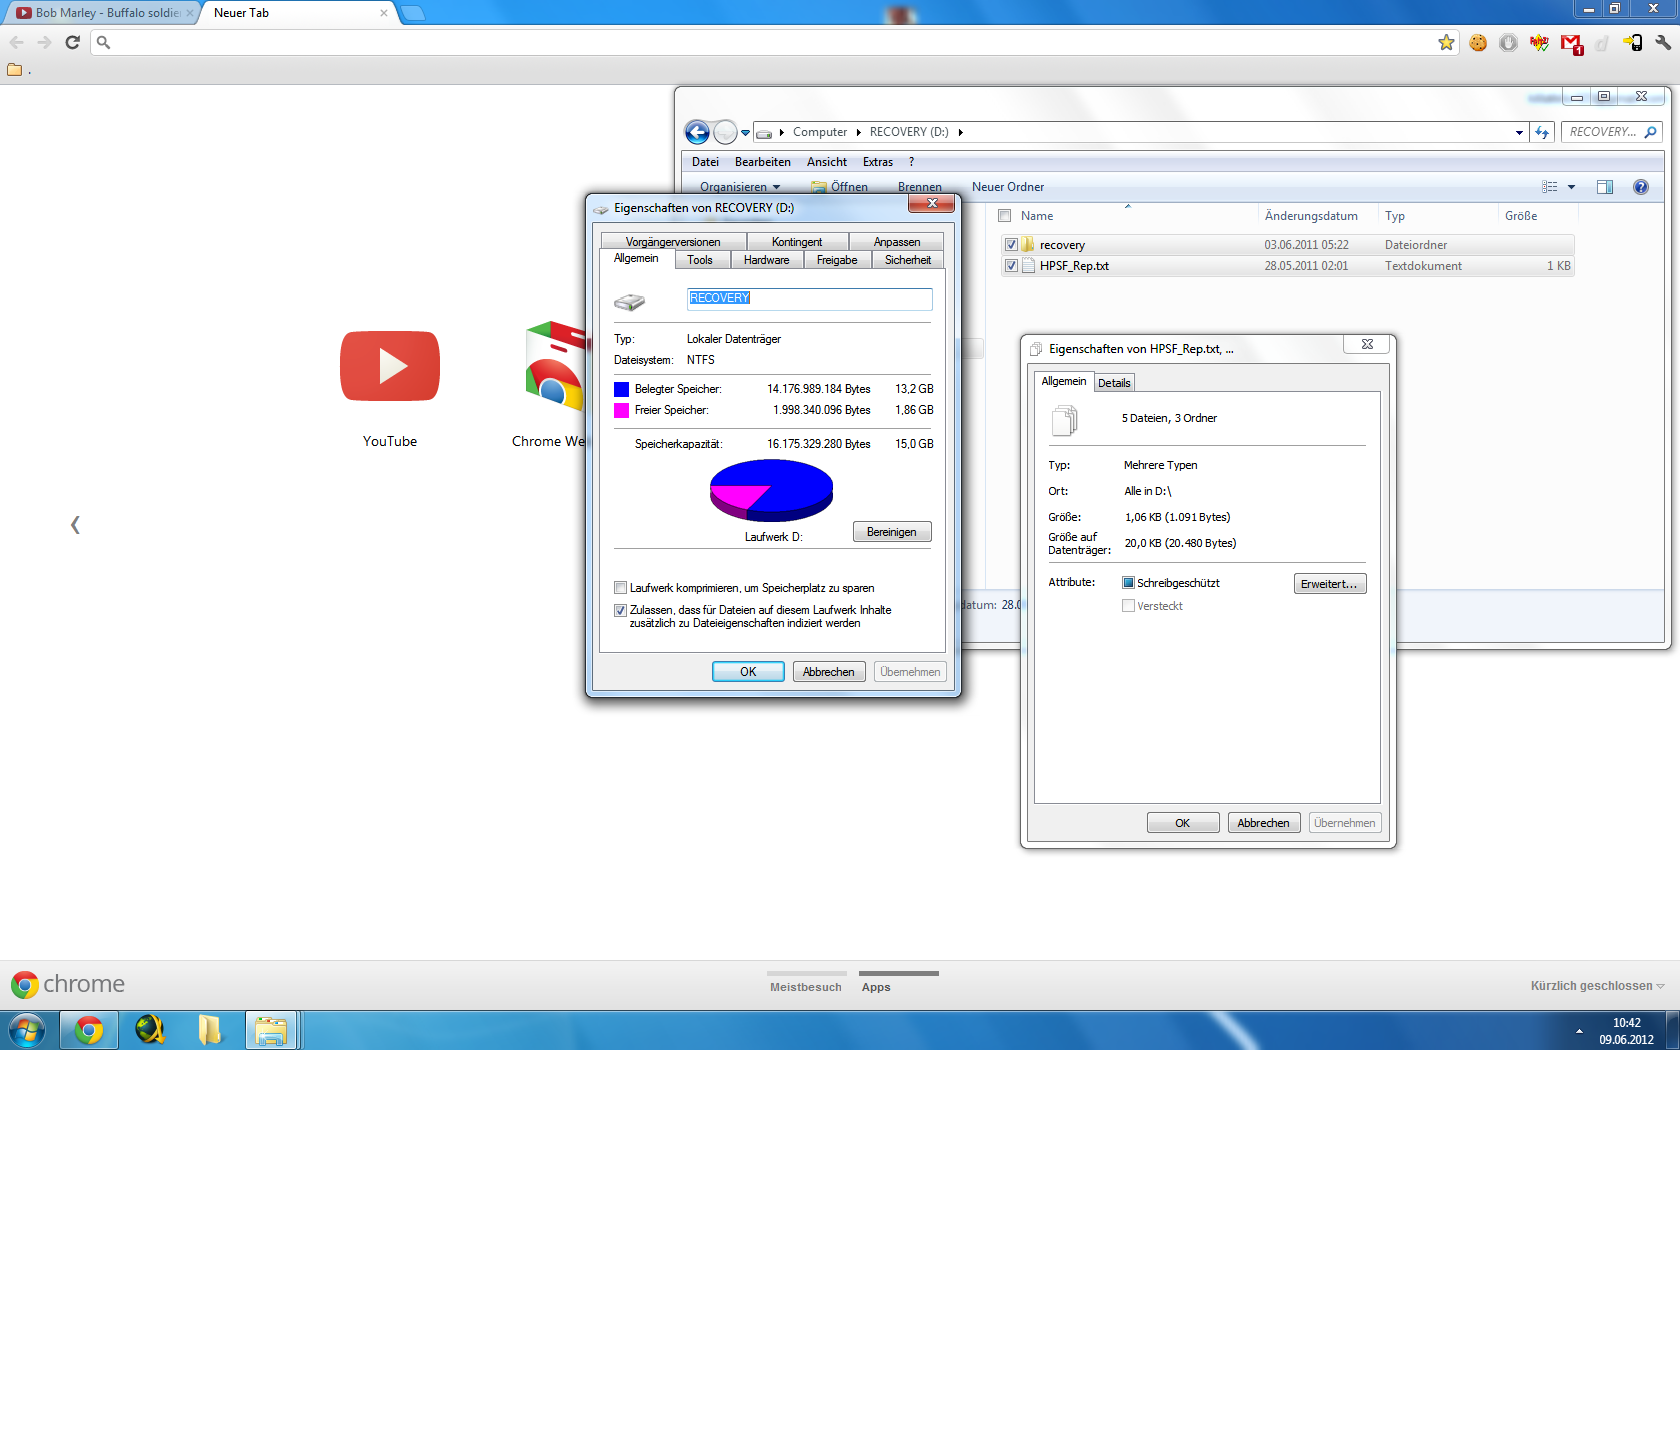Viewport: 1680px width, 1448px height.
Task: Toggle the file content indexing checkbox
Action: pyautogui.click(x=621, y=610)
